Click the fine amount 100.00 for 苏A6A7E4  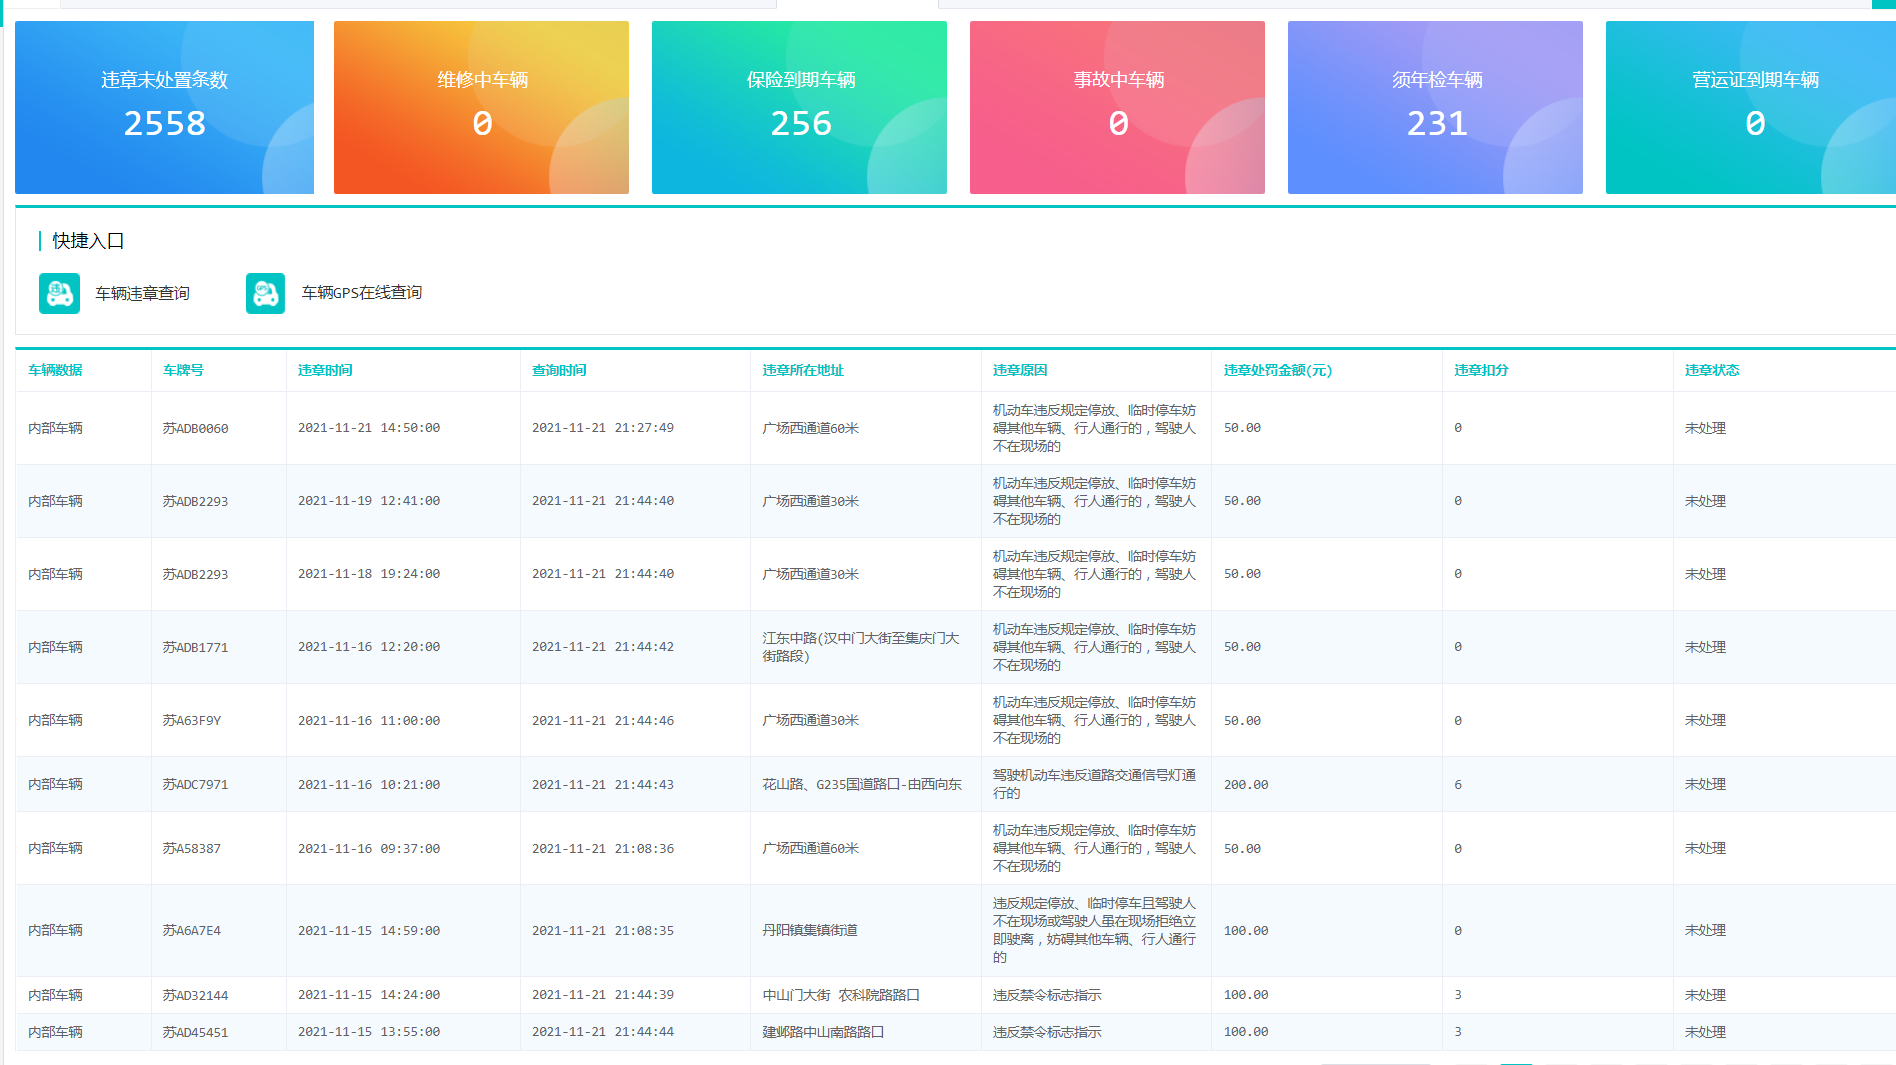coord(1246,930)
